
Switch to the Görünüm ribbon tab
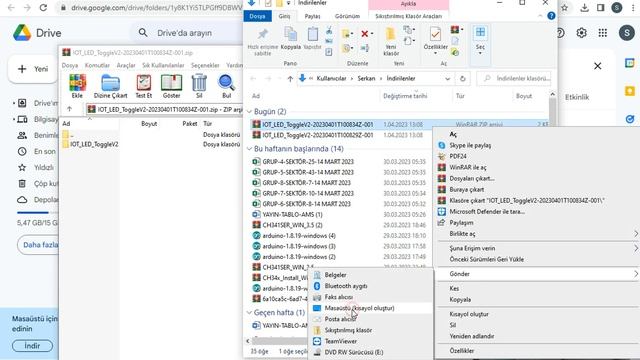[347, 16]
